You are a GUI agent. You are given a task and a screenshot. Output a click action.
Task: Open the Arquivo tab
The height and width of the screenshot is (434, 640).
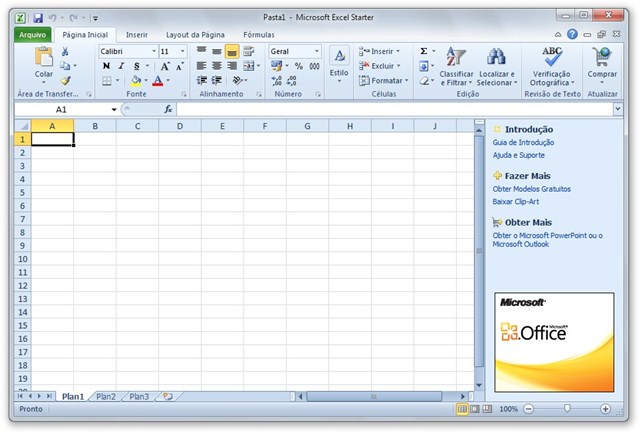pos(33,35)
